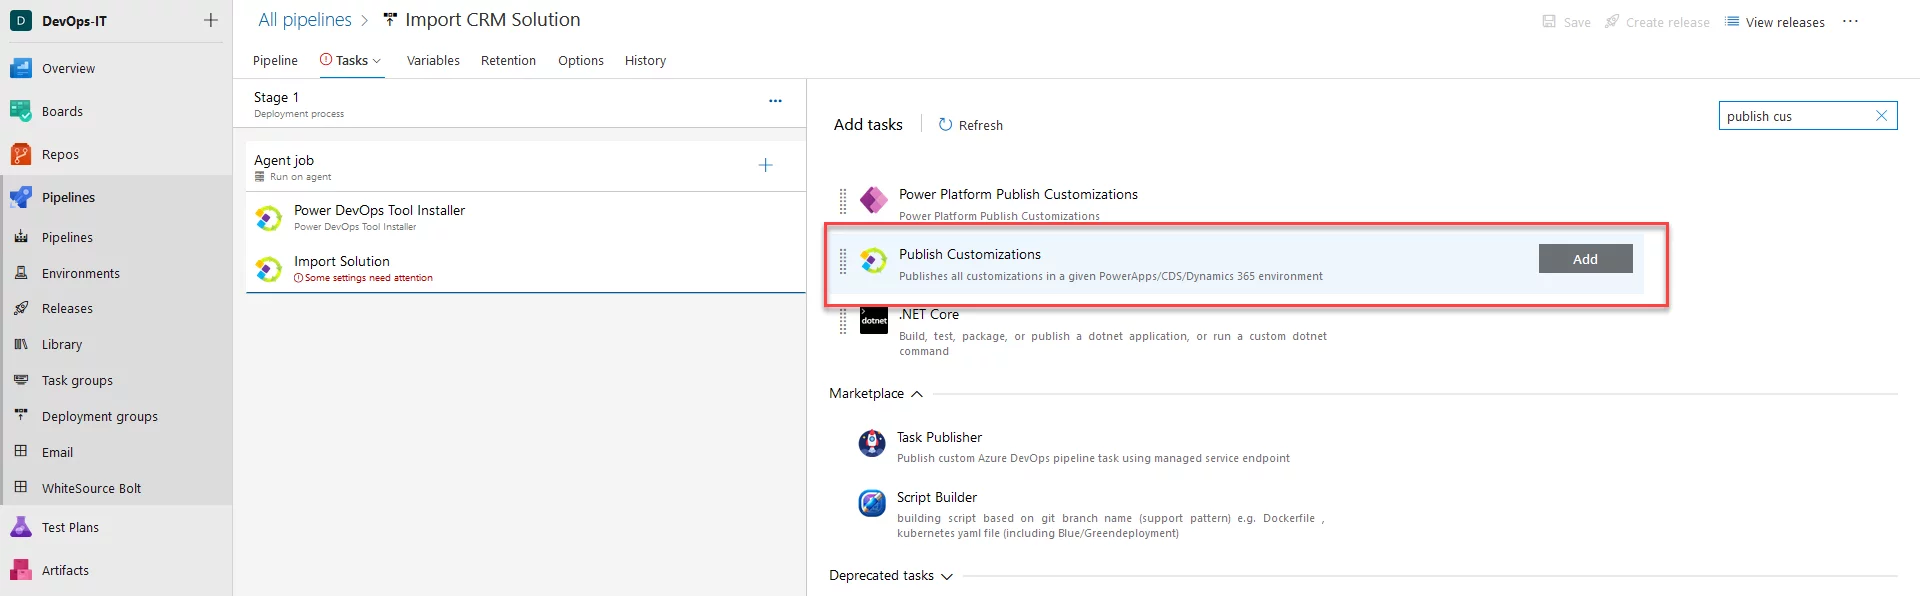
Task: Click the .NET Core dotnet icon
Action: point(874,320)
